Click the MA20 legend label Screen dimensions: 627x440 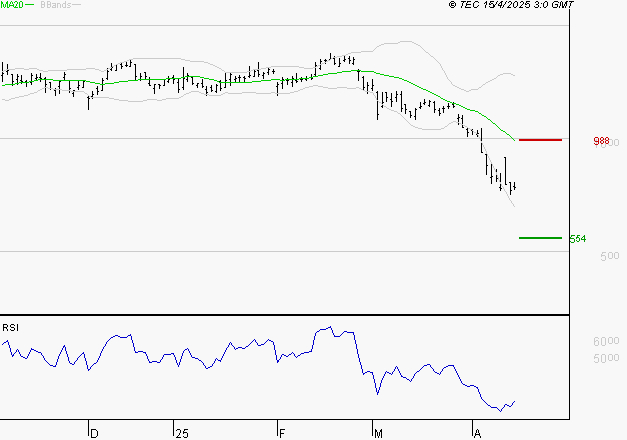point(12,5)
